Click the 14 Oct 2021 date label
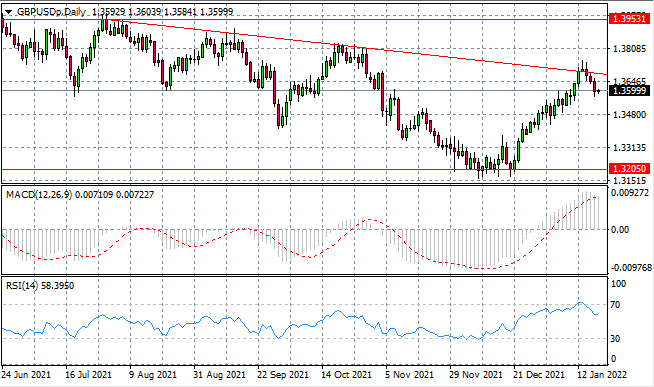This screenshot has width=654, height=387. [347, 374]
